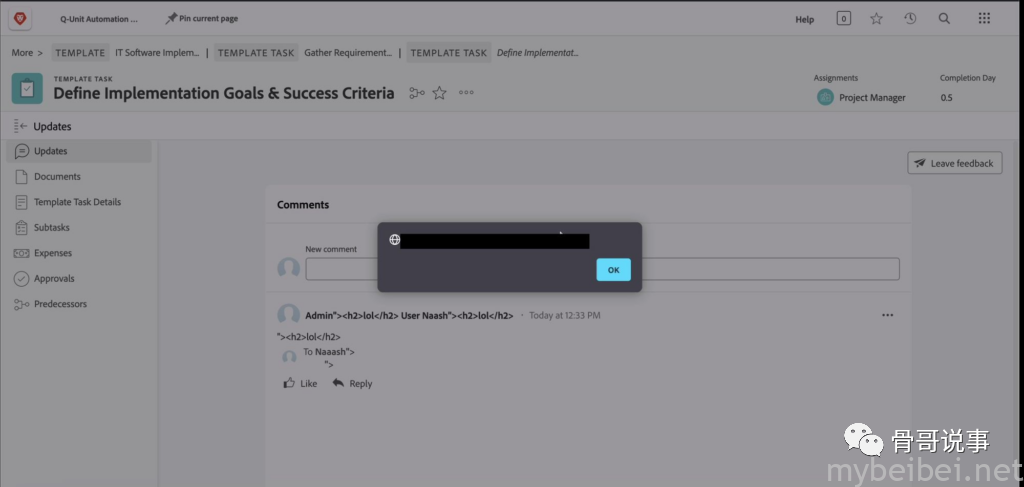The height and width of the screenshot is (487, 1024).
Task: Reply to the comment
Action: pyautogui.click(x=352, y=383)
